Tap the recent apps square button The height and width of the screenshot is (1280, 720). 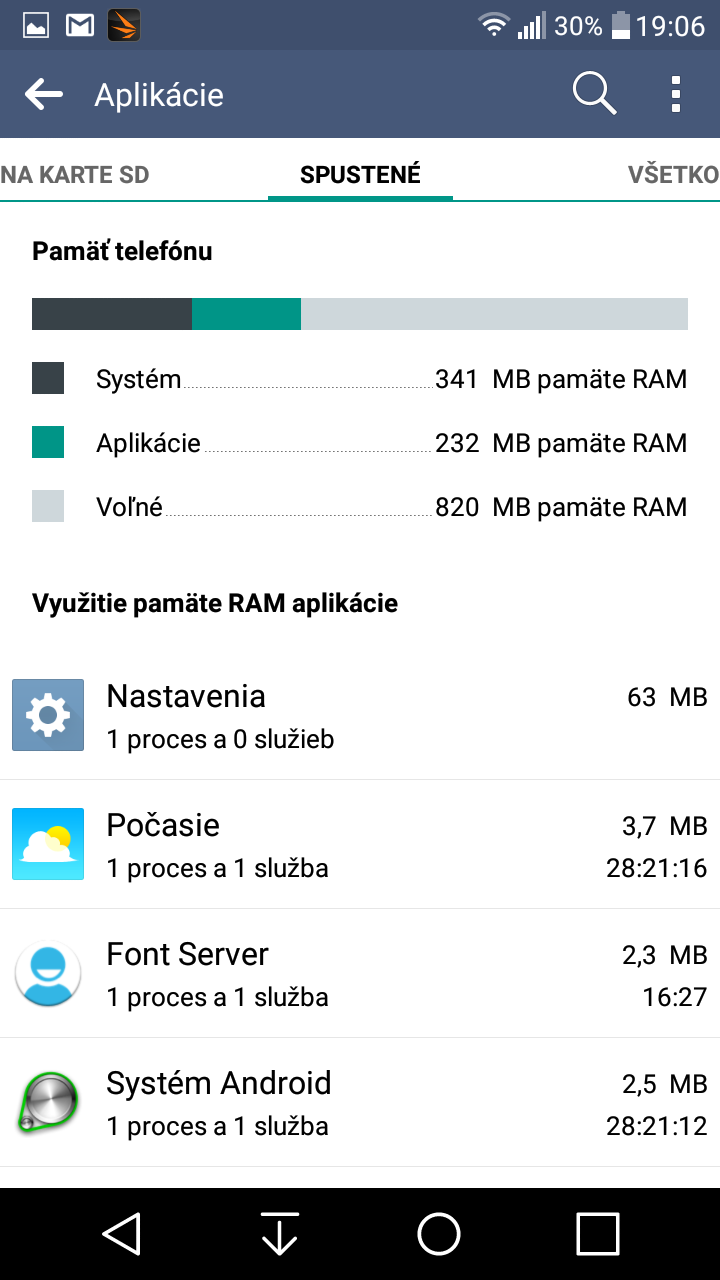tap(598, 1234)
